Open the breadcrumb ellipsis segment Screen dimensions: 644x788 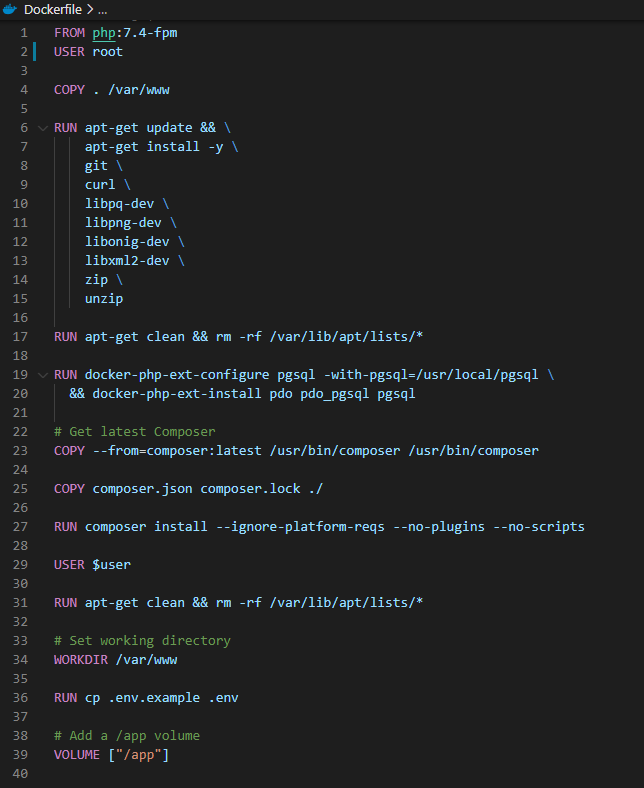[103, 10]
